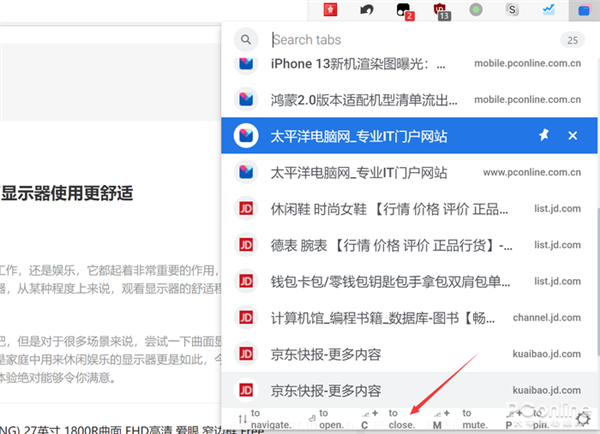Viewport: 600px width, 434px height.
Task: Switch to the 鸿蒙2.0版本适配机型清单 tab
Action: [409, 100]
